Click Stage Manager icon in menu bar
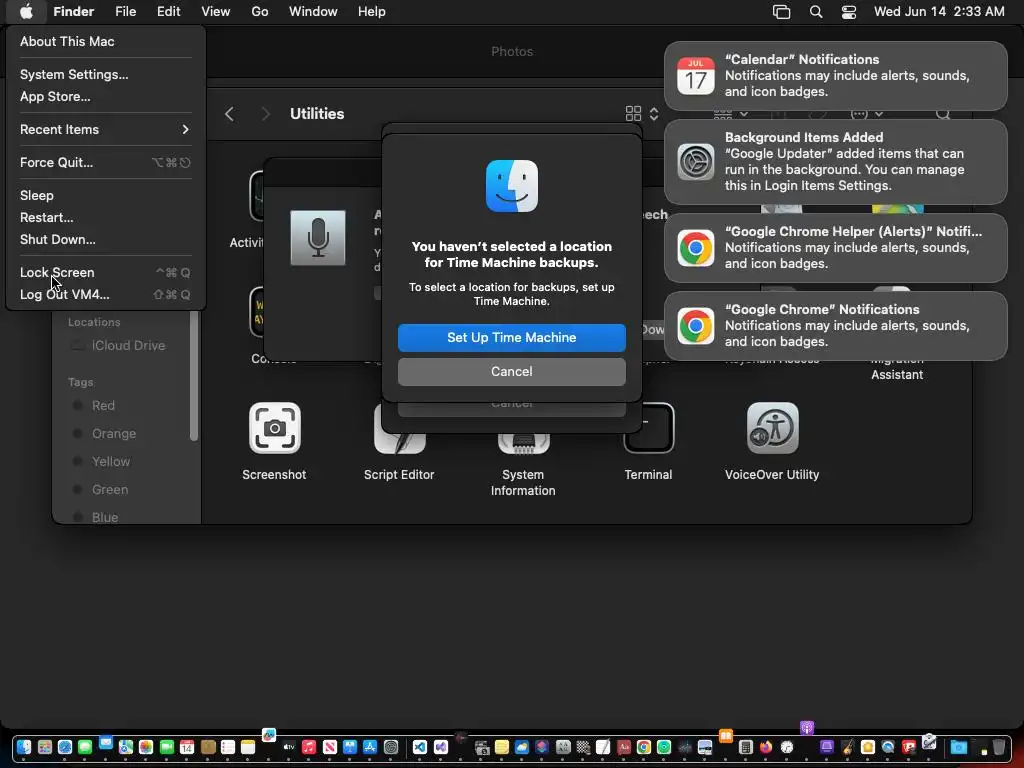The height and width of the screenshot is (768, 1024). [x=782, y=12]
